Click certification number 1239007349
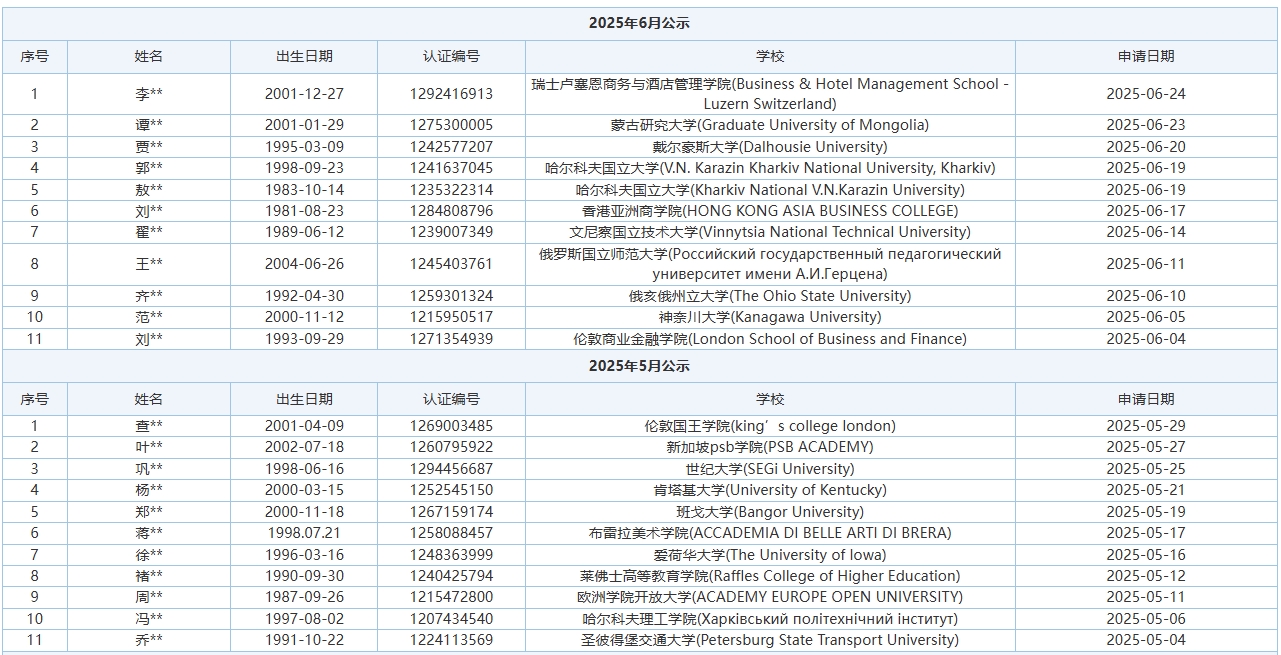The height and width of the screenshot is (655, 1281). 451,232
